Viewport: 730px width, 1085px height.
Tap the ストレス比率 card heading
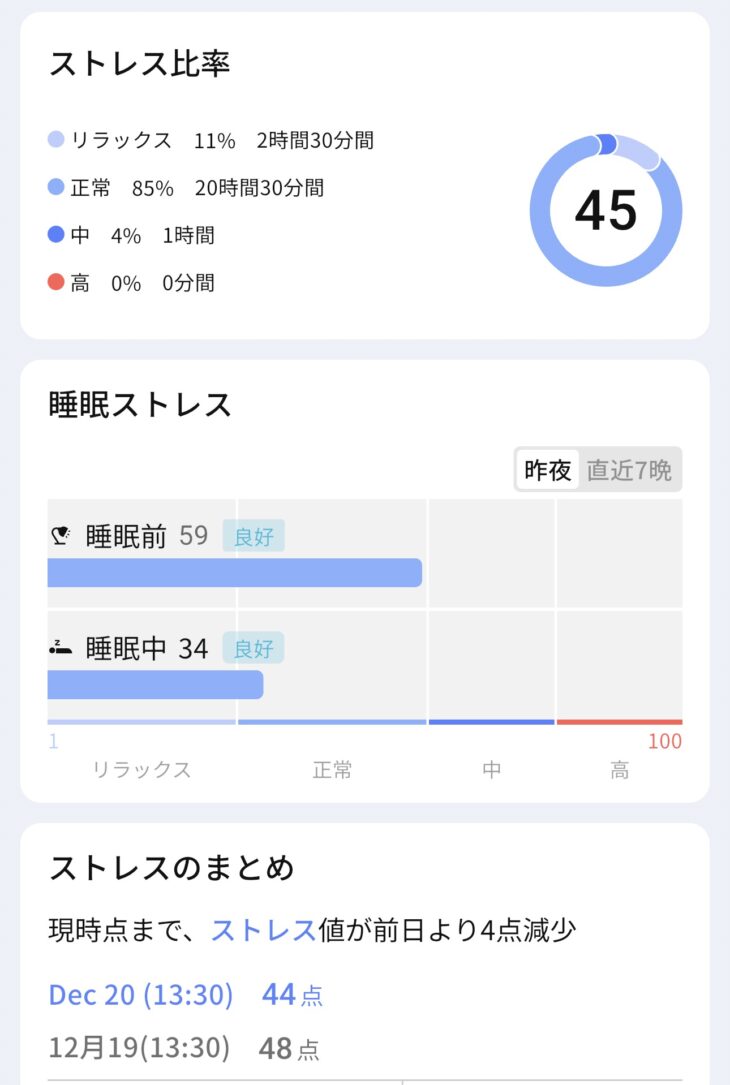[140, 64]
